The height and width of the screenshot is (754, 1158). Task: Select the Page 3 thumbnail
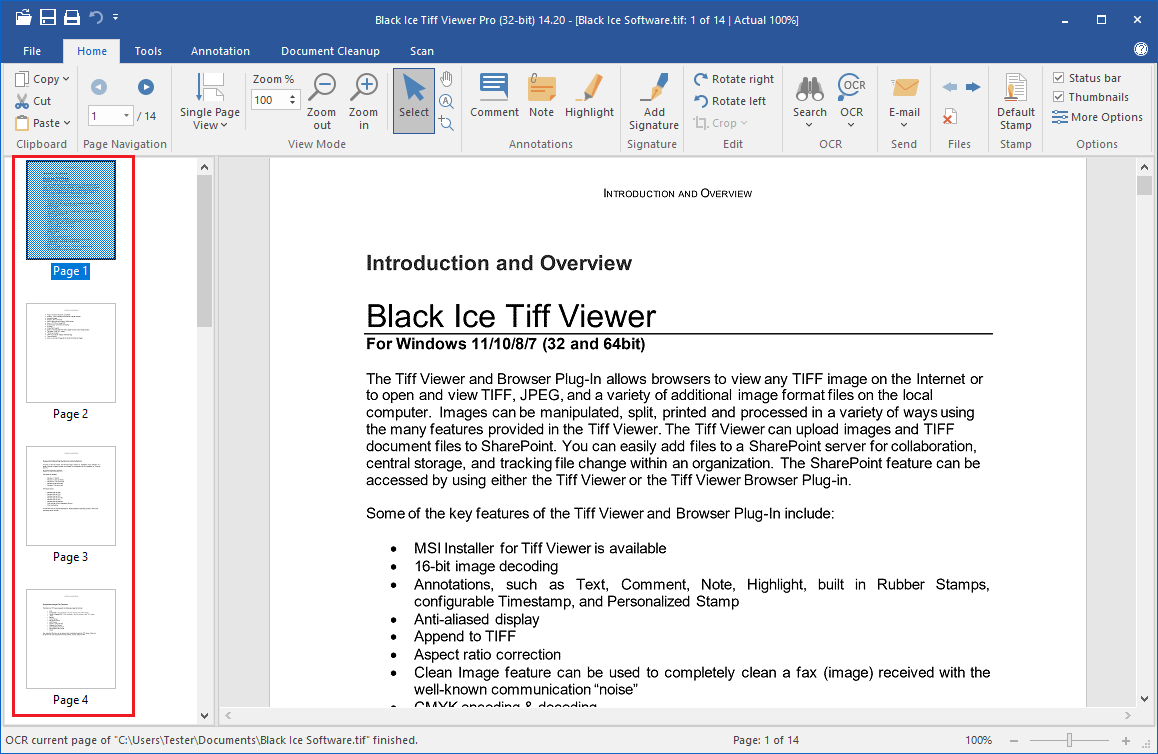coord(71,496)
